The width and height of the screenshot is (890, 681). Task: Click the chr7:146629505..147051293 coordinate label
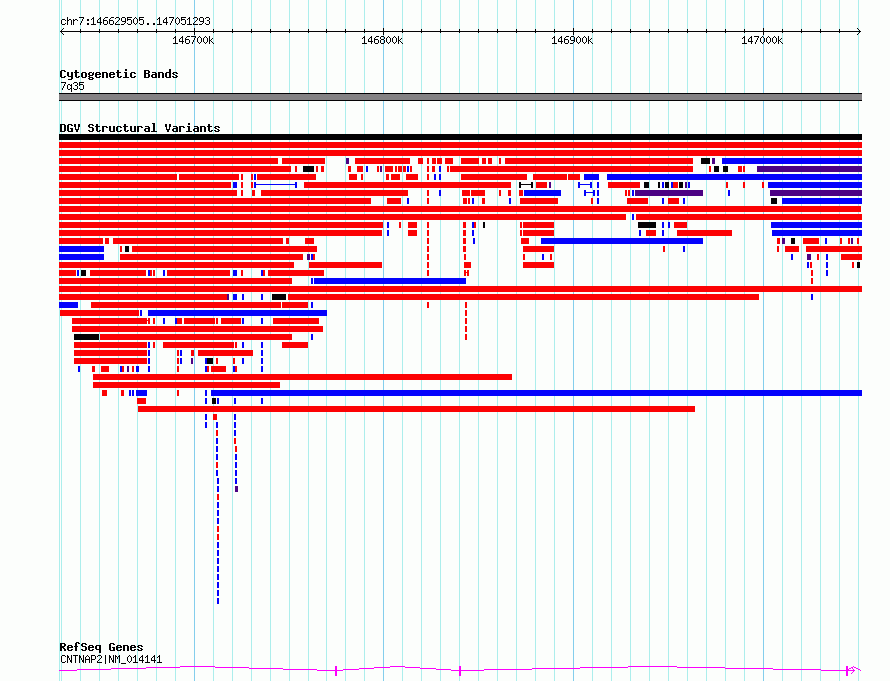[x=135, y=21]
